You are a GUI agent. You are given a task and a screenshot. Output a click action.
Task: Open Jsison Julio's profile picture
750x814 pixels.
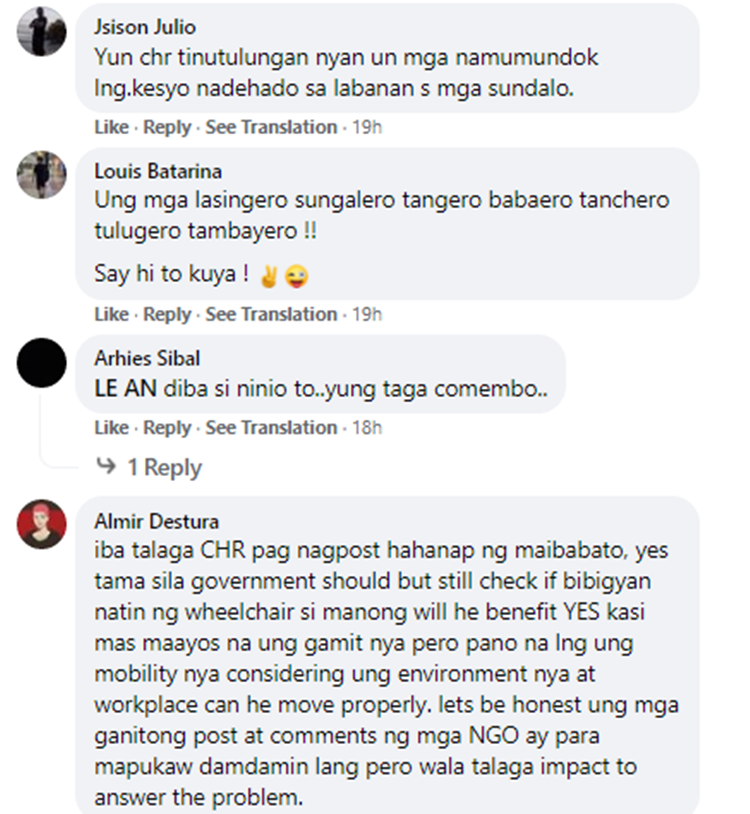pos(42,31)
